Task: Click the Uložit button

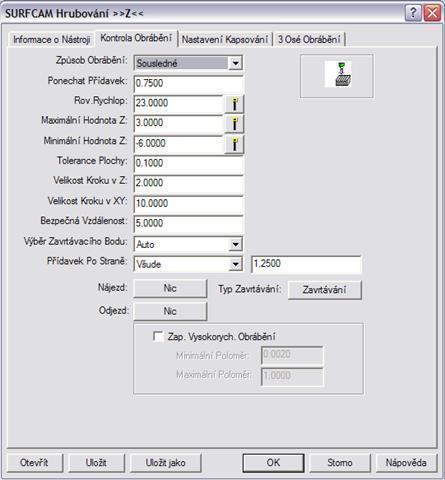Action: 96,463
